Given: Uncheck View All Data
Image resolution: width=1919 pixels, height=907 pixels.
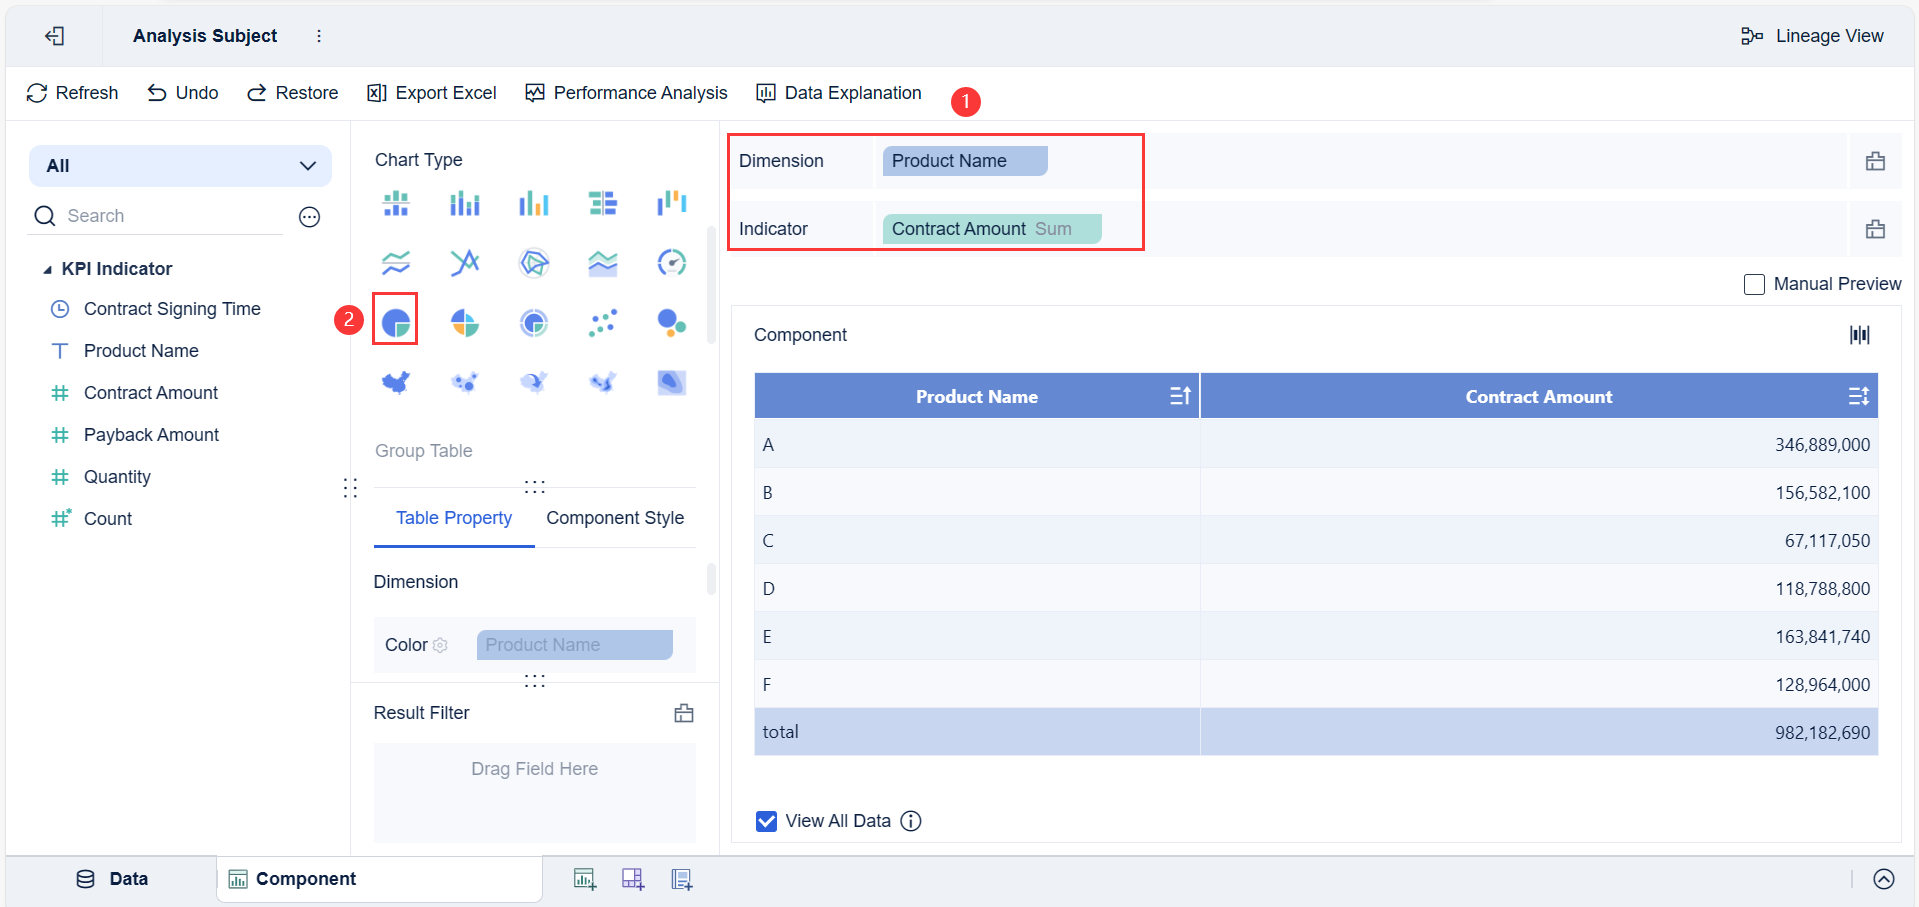Looking at the screenshot, I should click(x=765, y=820).
